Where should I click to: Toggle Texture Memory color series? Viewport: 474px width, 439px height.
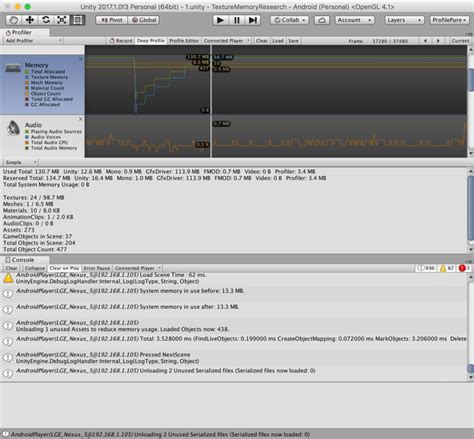[x=46, y=77]
